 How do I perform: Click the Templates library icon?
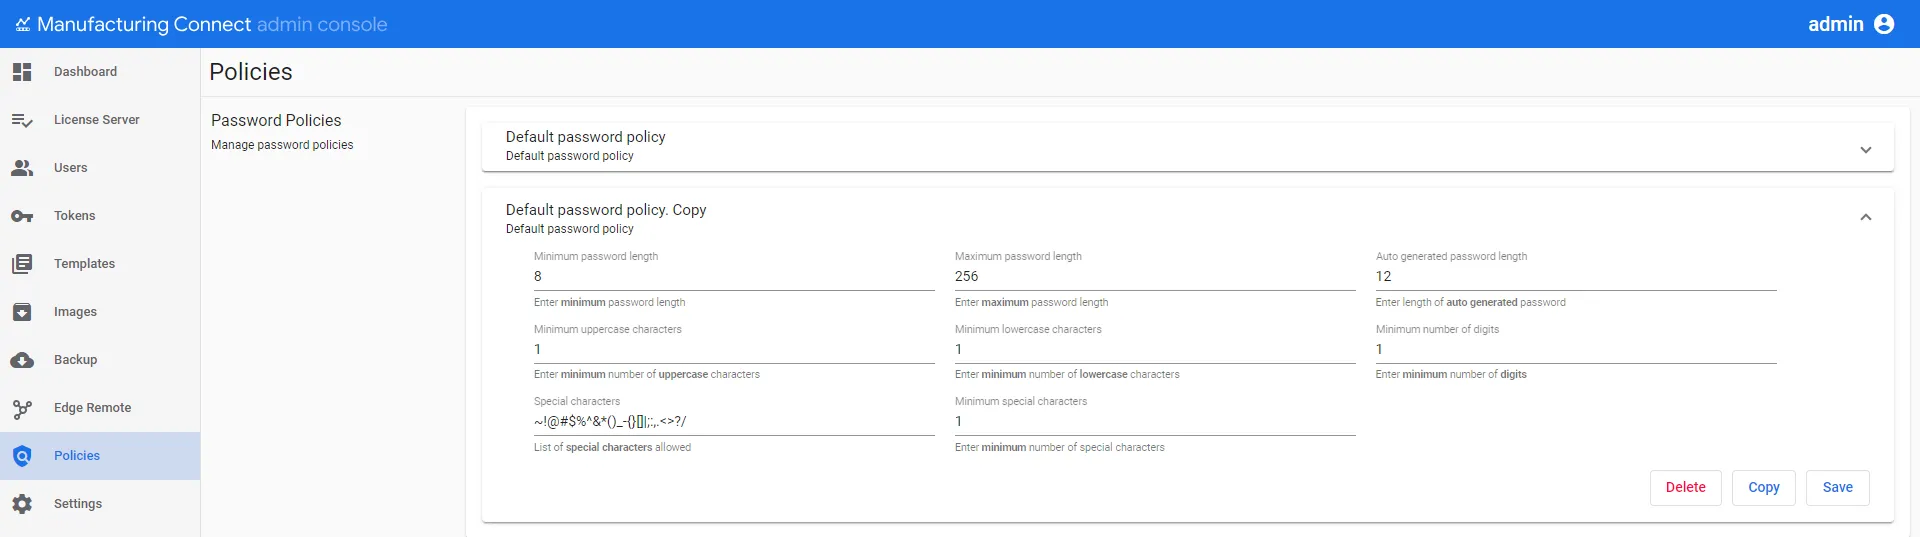[x=22, y=264]
